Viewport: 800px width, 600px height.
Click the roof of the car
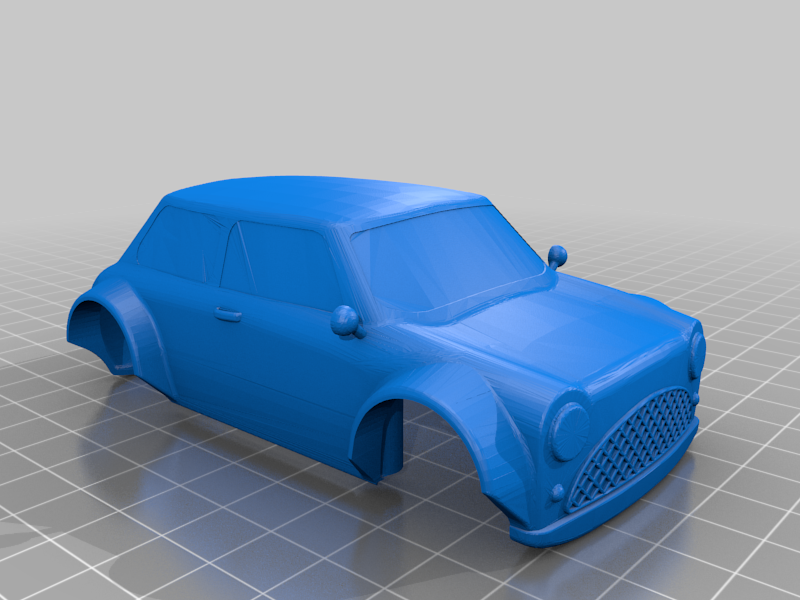pyautogui.click(x=300, y=198)
